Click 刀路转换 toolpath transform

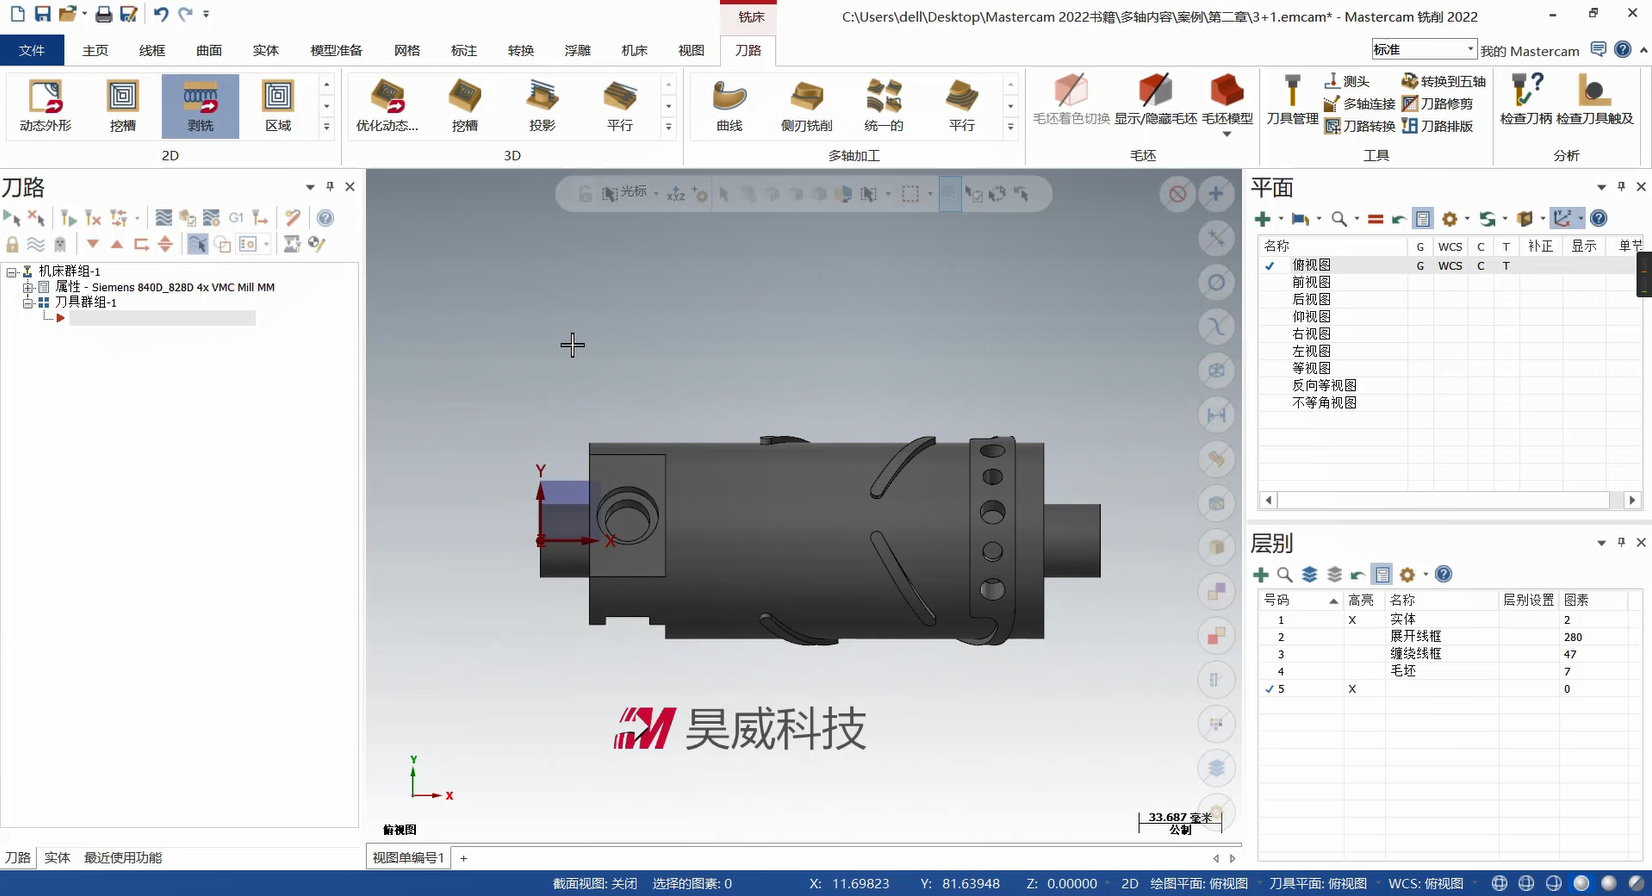pyautogui.click(x=1359, y=126)
